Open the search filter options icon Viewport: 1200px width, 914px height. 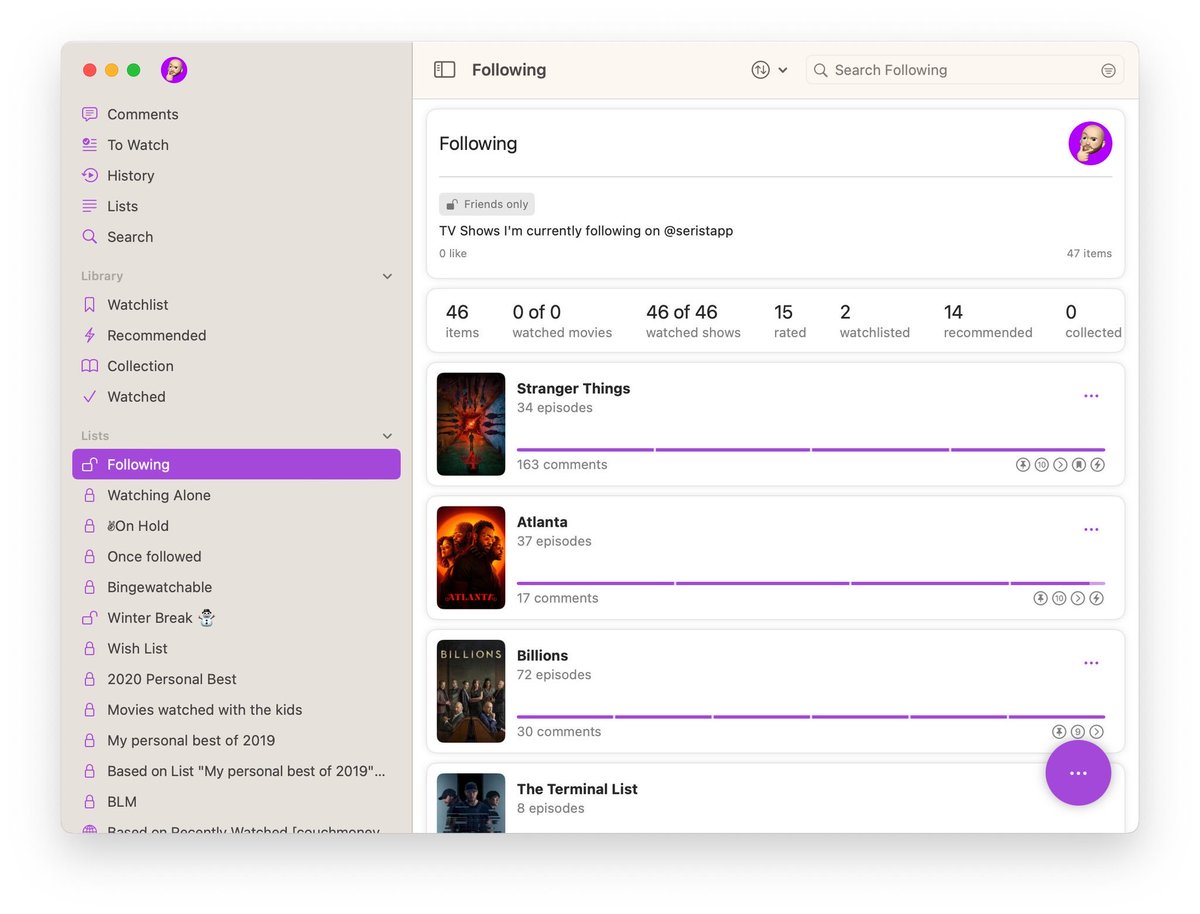[1108, 70]
